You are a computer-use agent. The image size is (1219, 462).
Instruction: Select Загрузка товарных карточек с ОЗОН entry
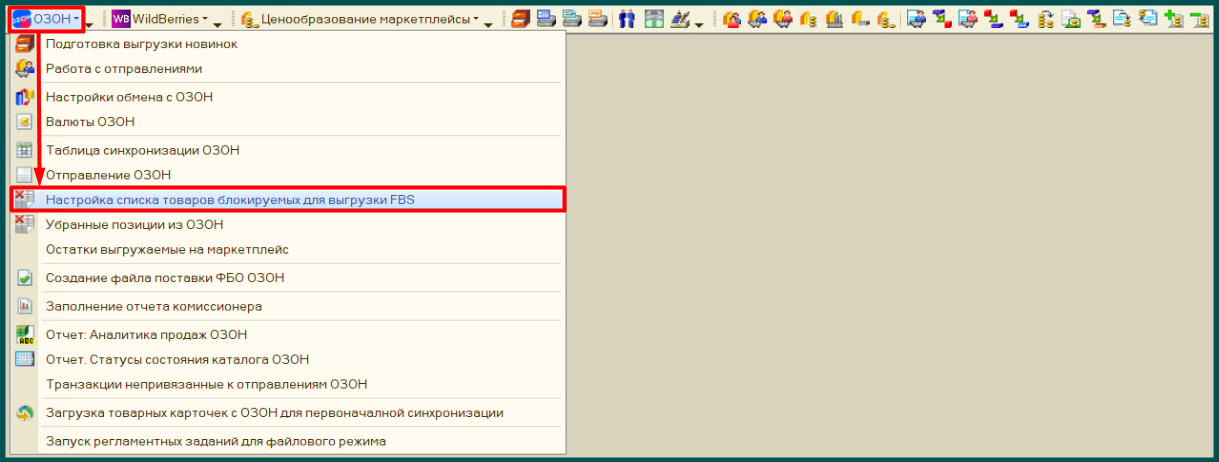288,412
